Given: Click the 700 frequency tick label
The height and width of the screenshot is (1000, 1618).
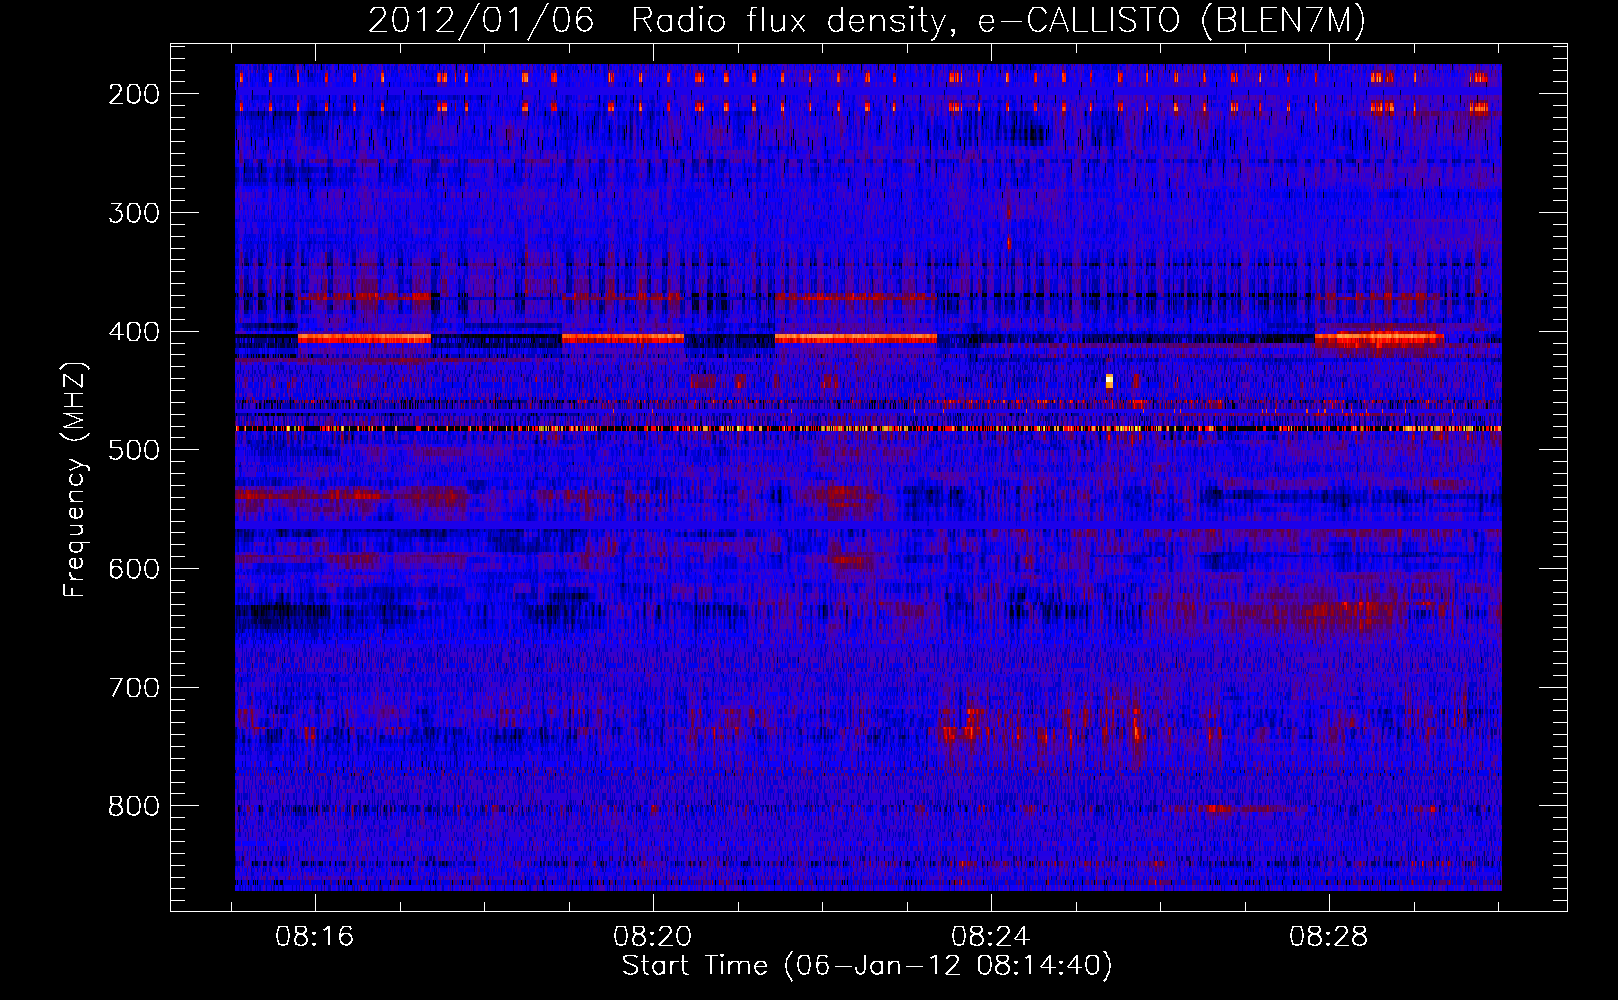Looking at the screenshot, I should 133,688.
